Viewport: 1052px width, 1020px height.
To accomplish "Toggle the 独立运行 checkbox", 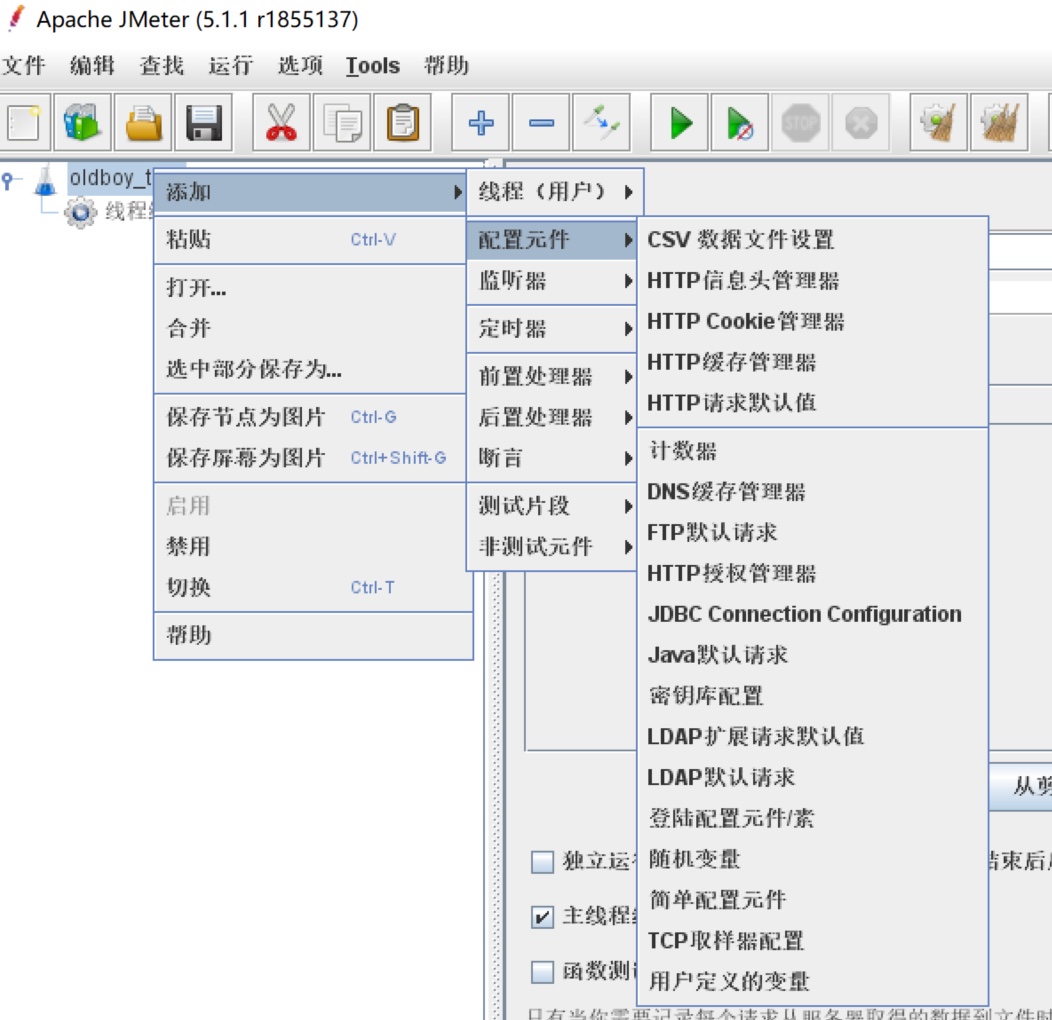I will click(x=542, y=861).
